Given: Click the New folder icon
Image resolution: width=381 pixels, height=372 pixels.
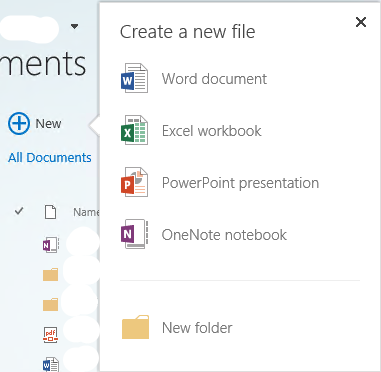Looking at the screenshot, I should click(135, 327).
